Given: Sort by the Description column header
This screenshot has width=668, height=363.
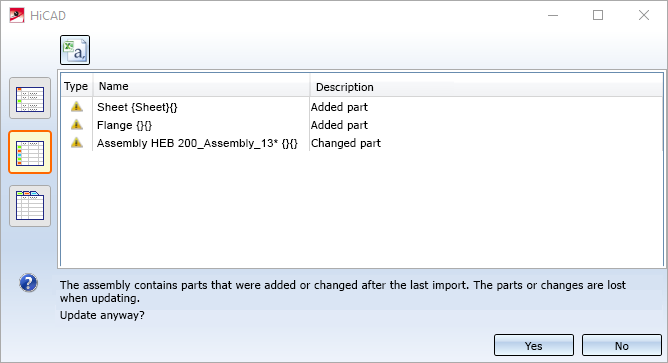Looking at the screenshot, I should (486, 86).
